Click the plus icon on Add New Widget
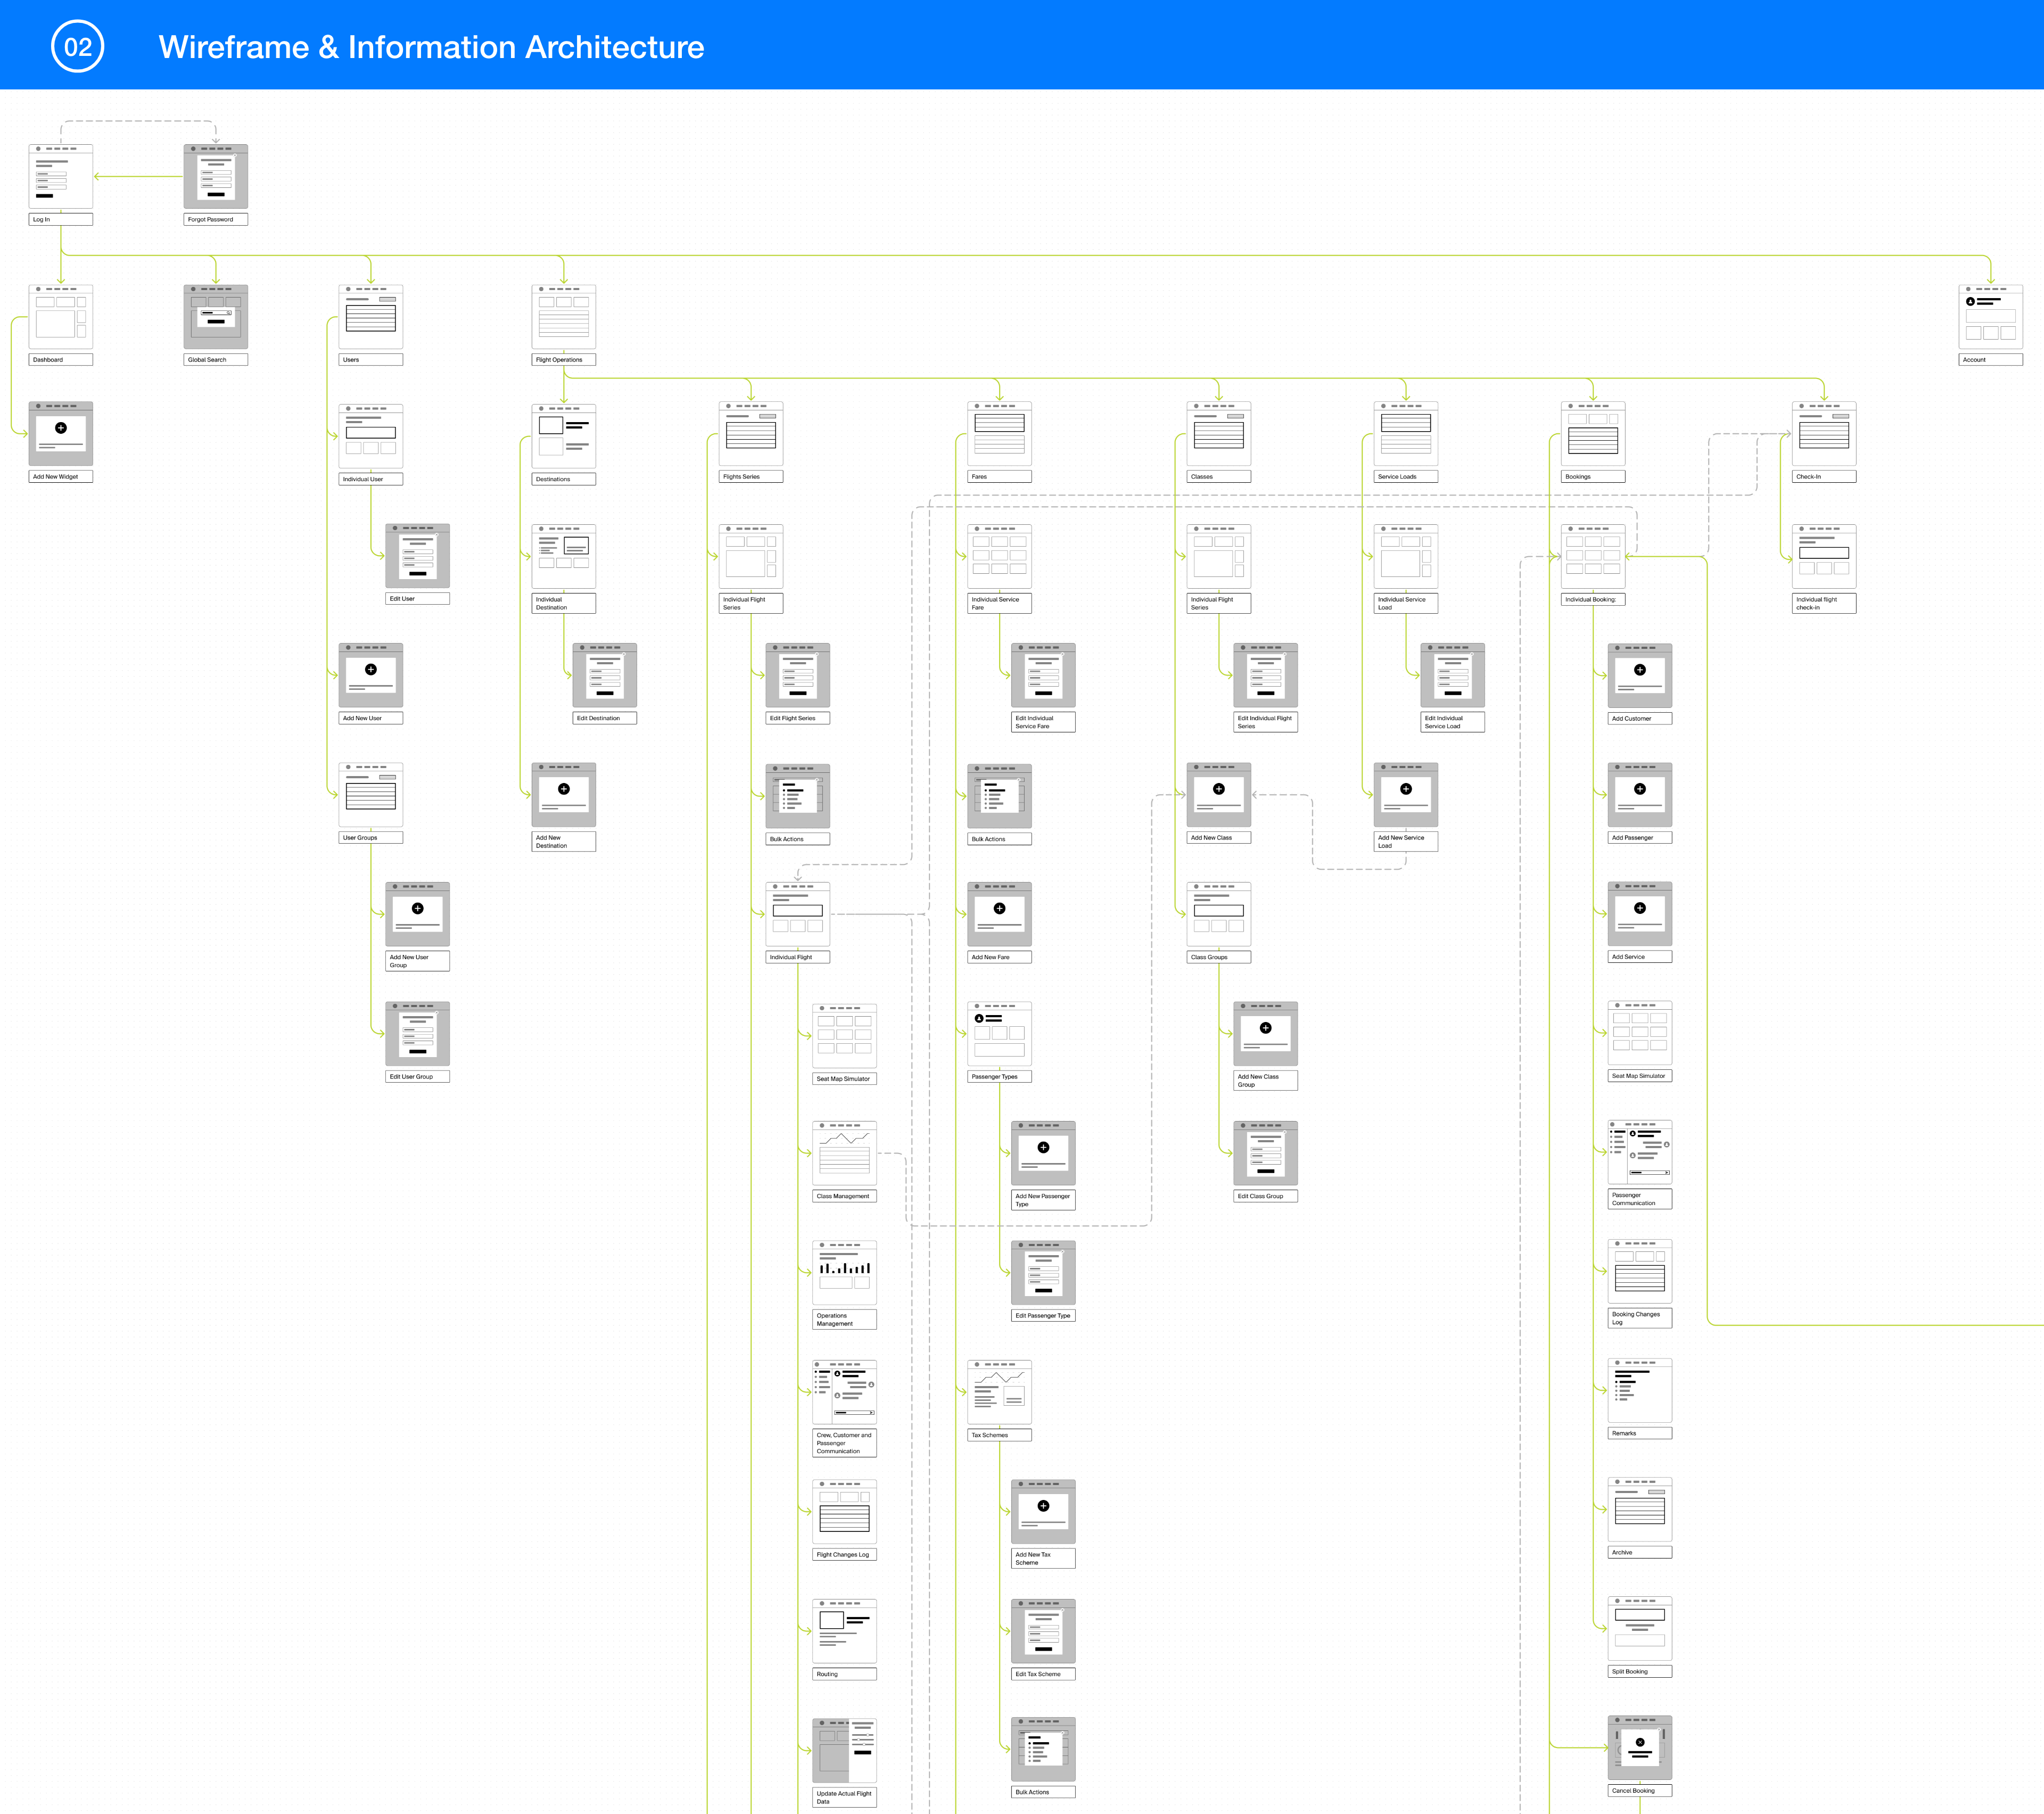The image size is (2044, 1814). pos(61,428)
